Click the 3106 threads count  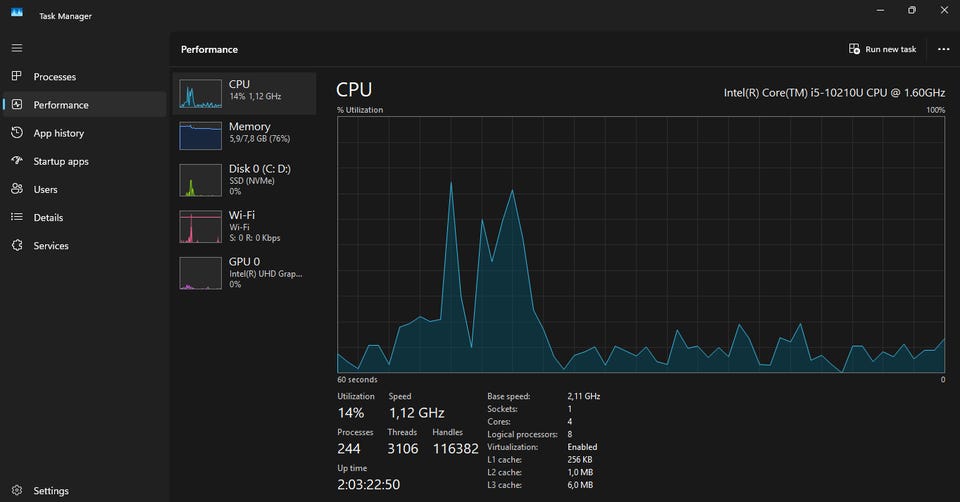click(402, 449)
